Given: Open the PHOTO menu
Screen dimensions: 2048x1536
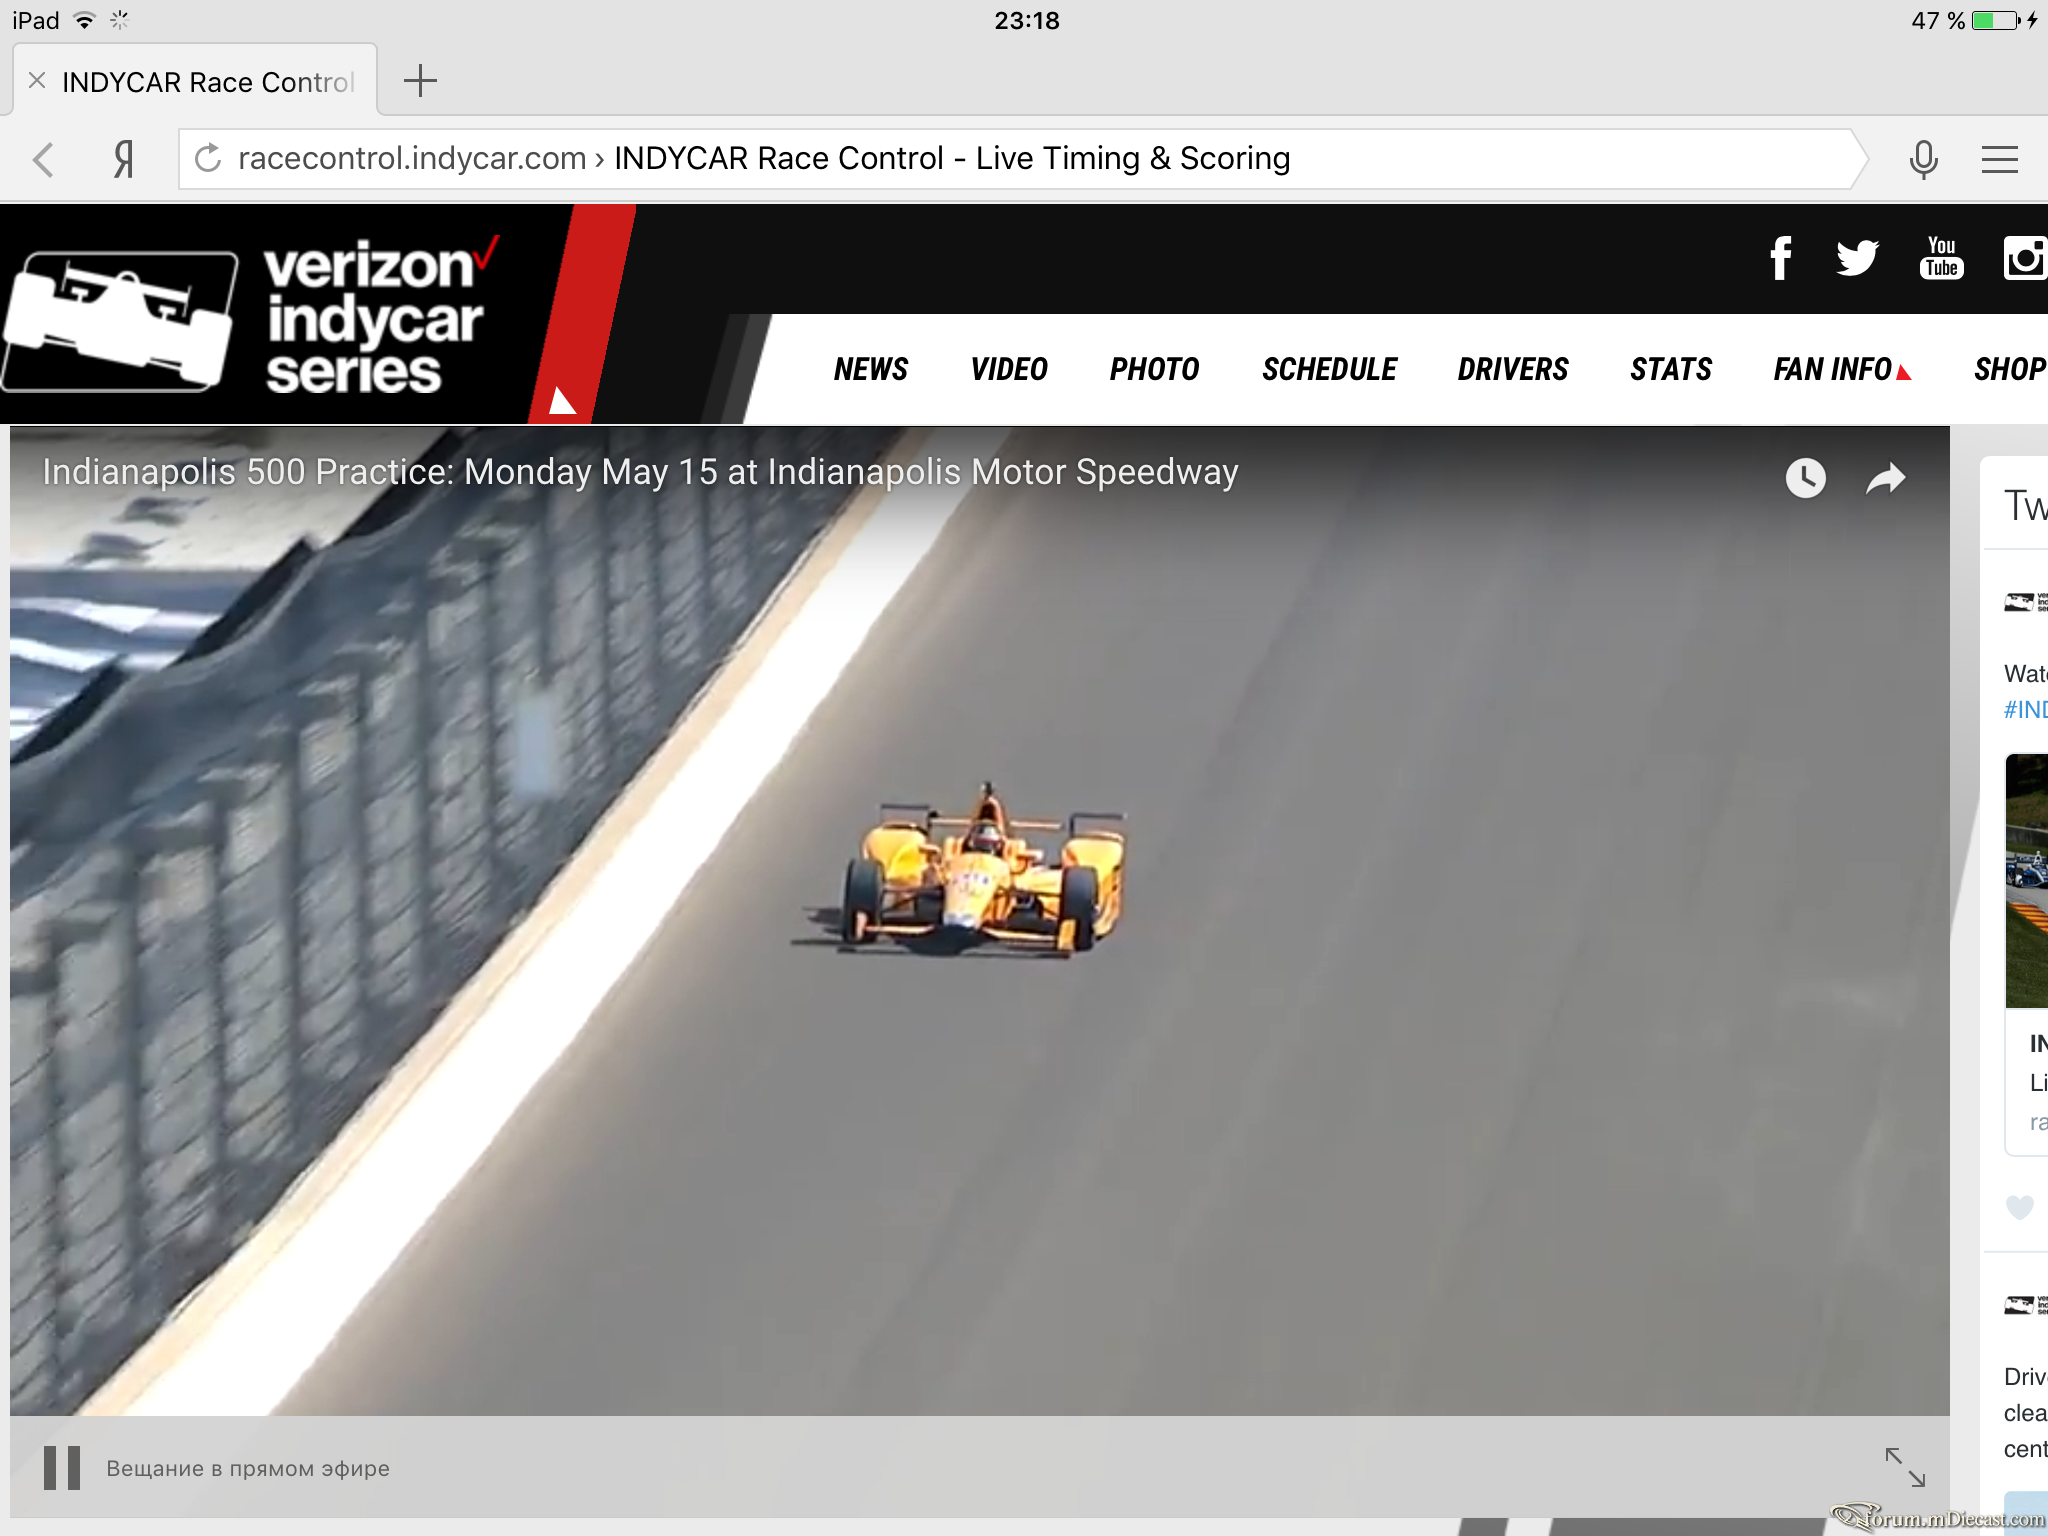Looking at the screenshot, I should click(1154, 370).
